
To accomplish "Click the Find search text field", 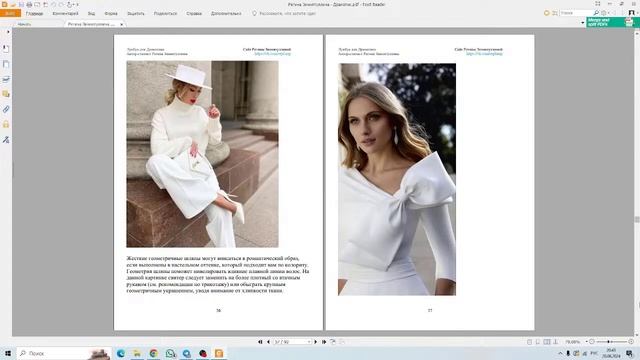I will point(576,13).
